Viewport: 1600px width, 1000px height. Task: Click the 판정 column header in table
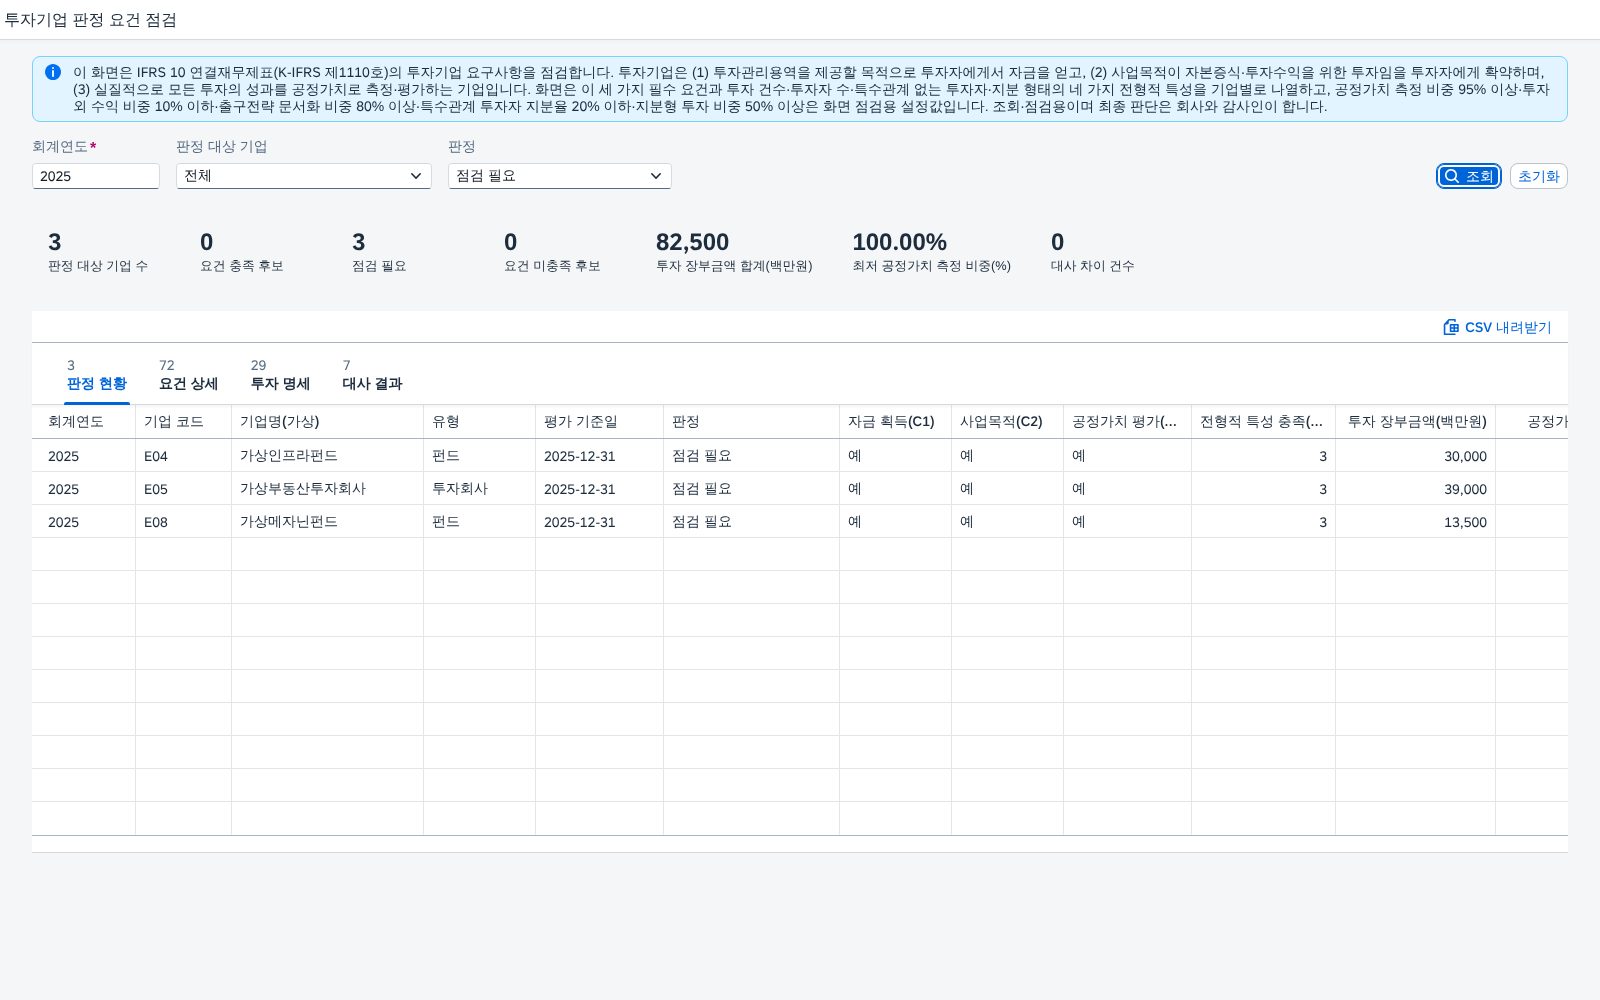752,422
